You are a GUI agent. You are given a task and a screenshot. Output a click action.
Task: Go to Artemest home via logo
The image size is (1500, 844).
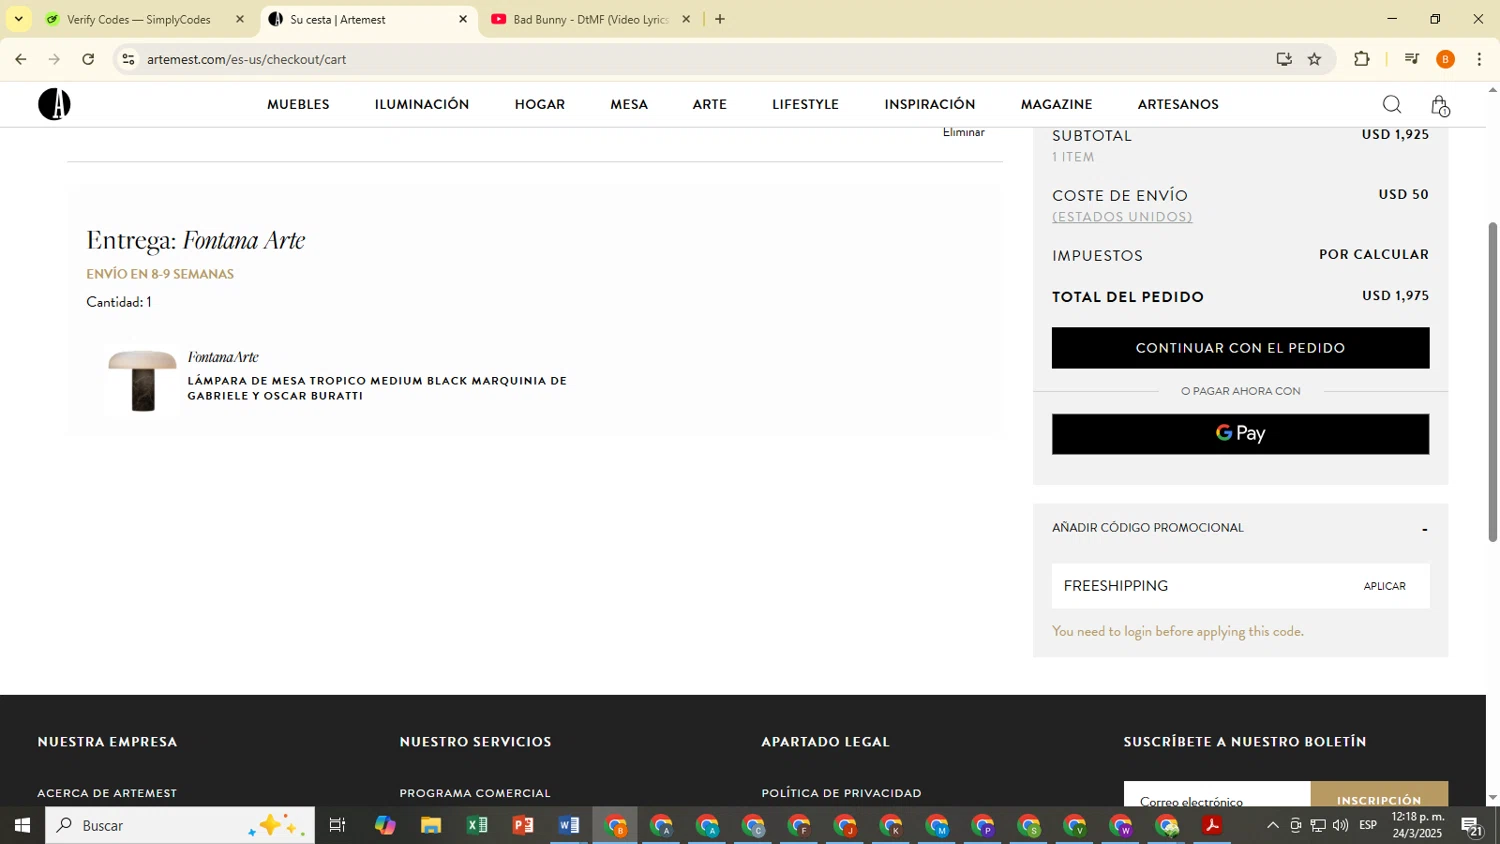(x=54, y=104)
